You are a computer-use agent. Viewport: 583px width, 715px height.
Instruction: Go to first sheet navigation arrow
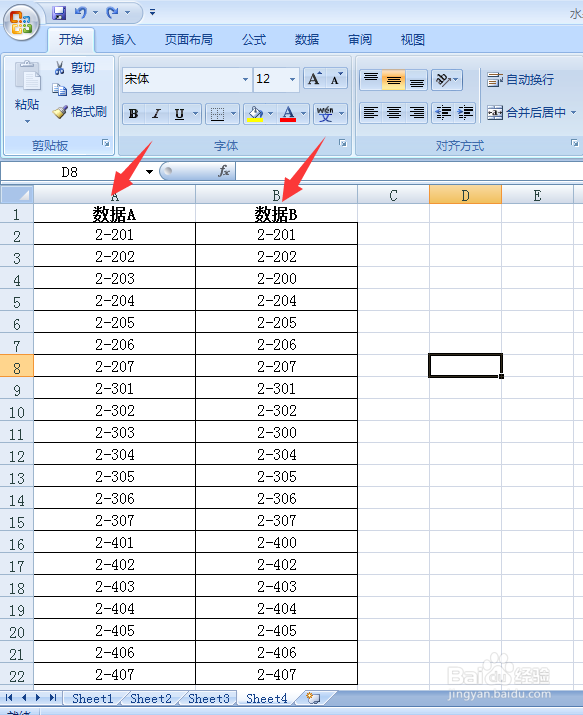9,698
